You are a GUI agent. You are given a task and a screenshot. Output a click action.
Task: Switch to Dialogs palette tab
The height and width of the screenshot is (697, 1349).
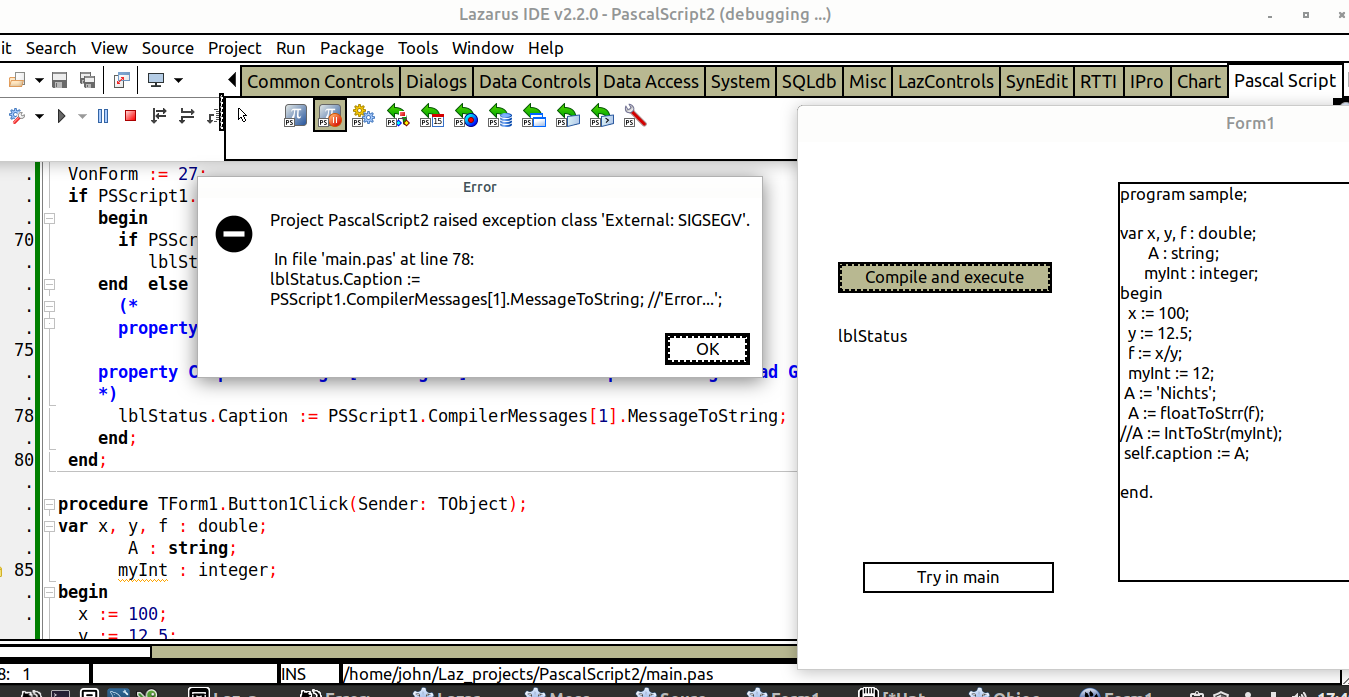click(437, 82)
